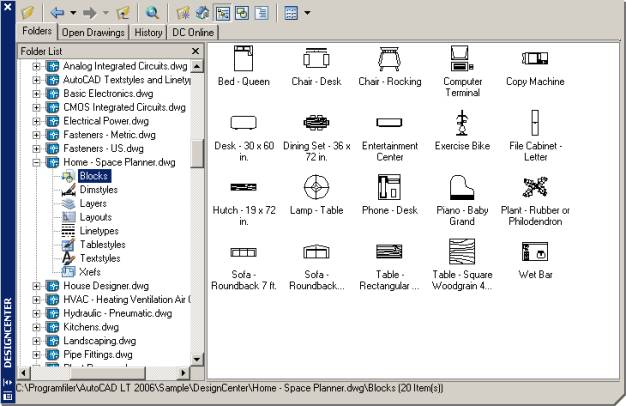626x406 pixels.
Task: Select the Blocks tree item
Action: click(94, 176)
